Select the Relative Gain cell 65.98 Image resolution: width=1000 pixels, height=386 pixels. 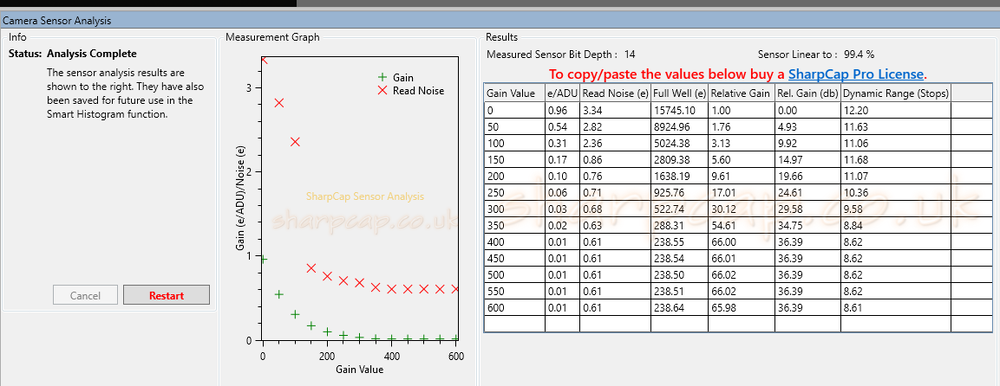tap(741, 308)
